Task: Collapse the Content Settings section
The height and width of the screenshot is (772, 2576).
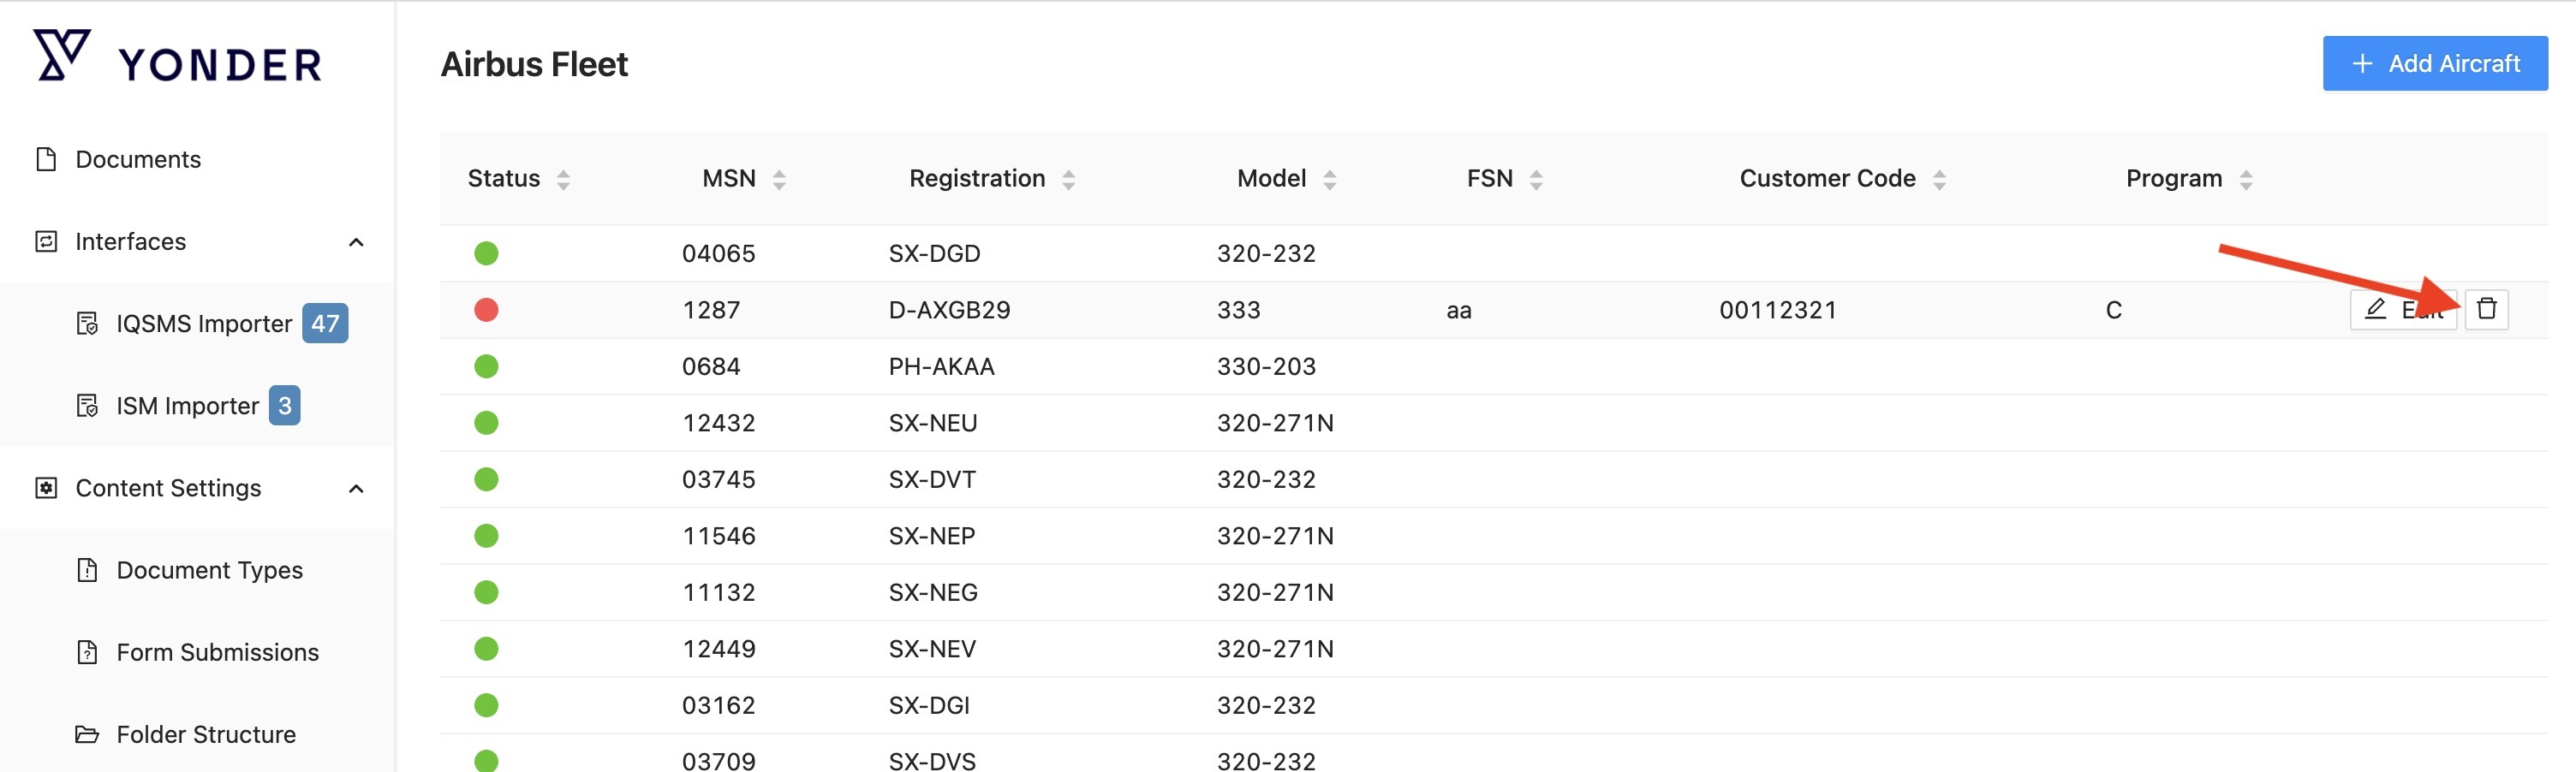Action: [x=356, y=488]
